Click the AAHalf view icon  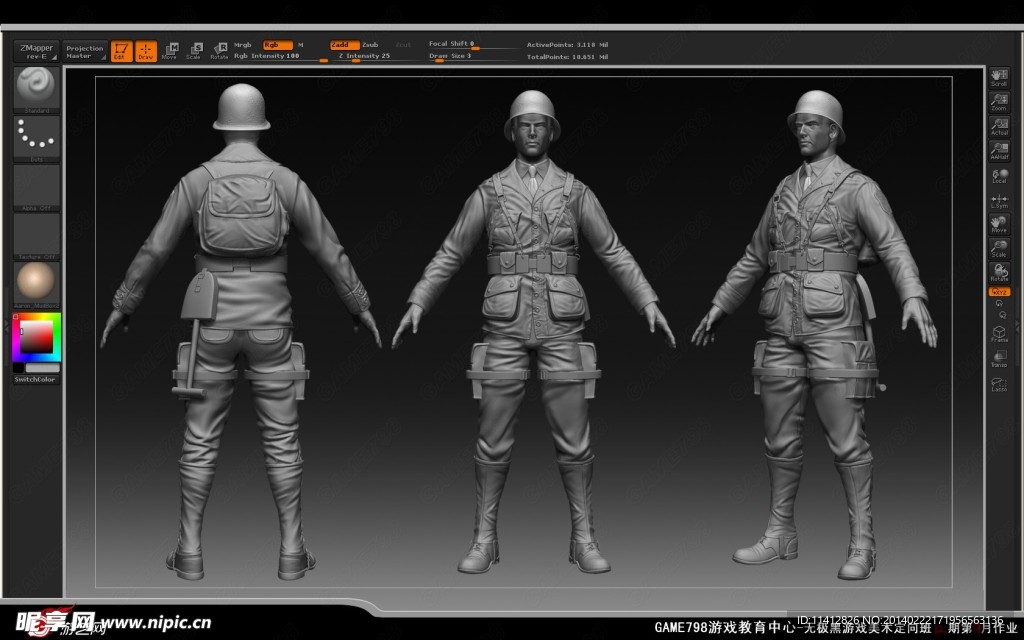click(x=998, y=150)
